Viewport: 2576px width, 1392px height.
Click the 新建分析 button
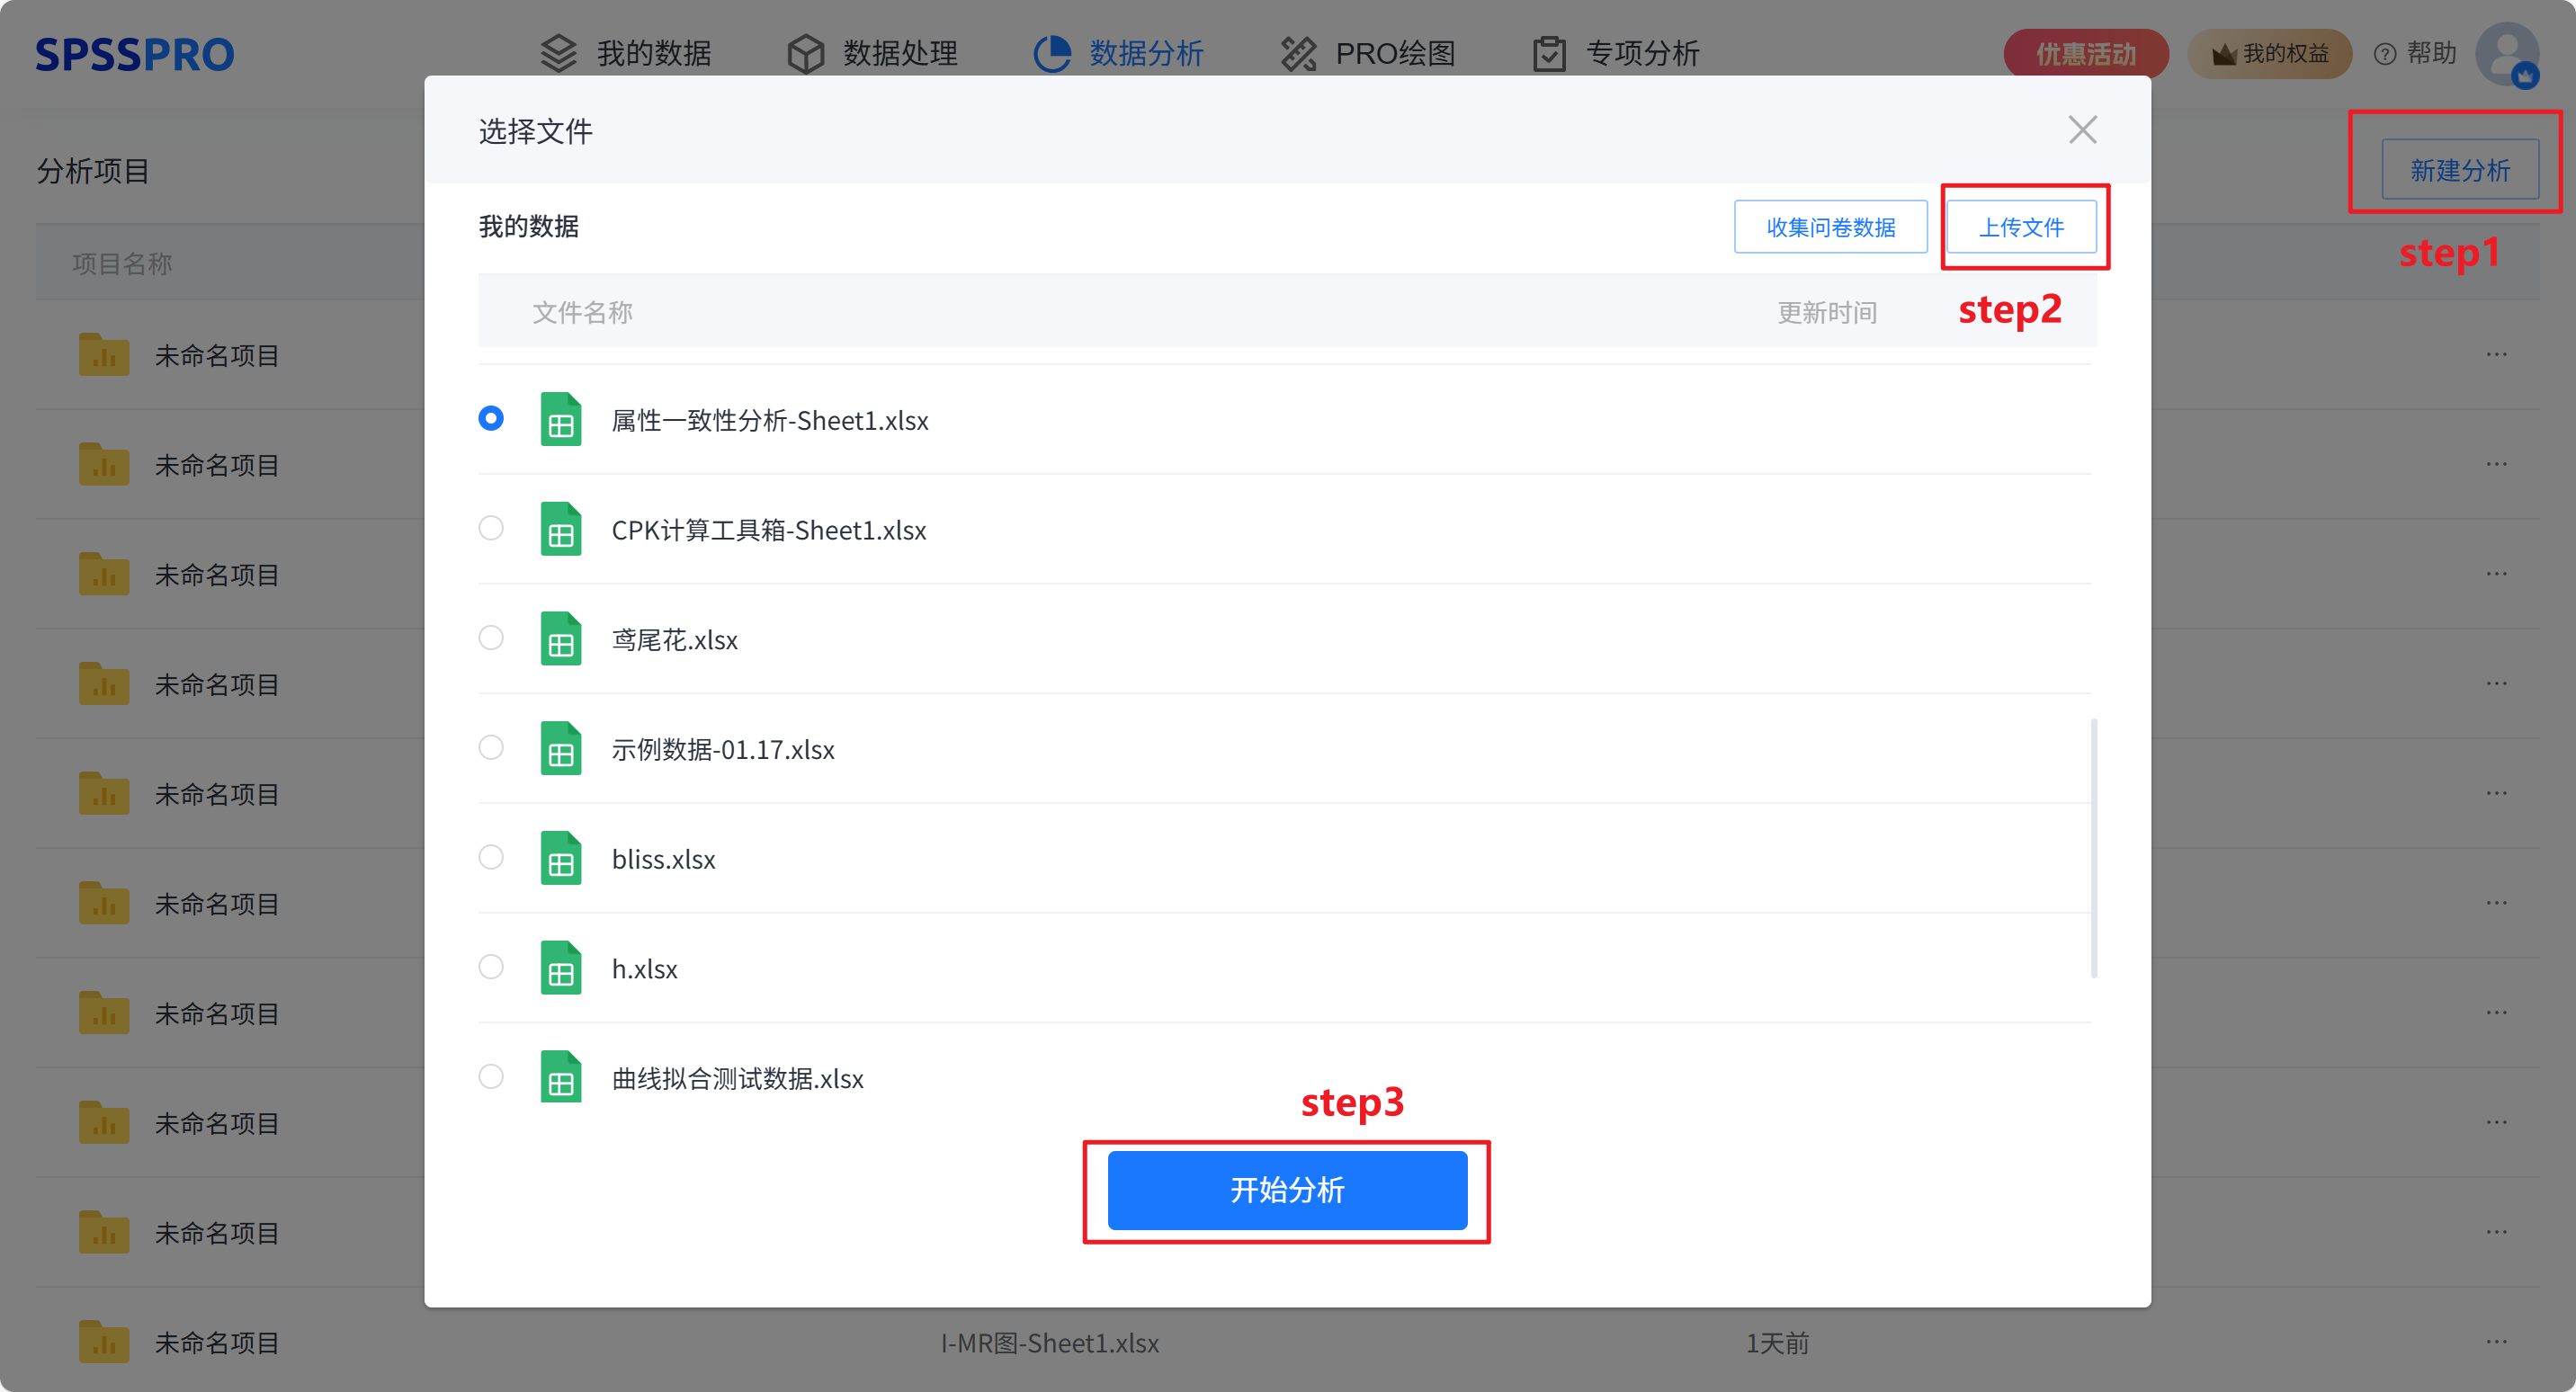(x=2460, y=170)
